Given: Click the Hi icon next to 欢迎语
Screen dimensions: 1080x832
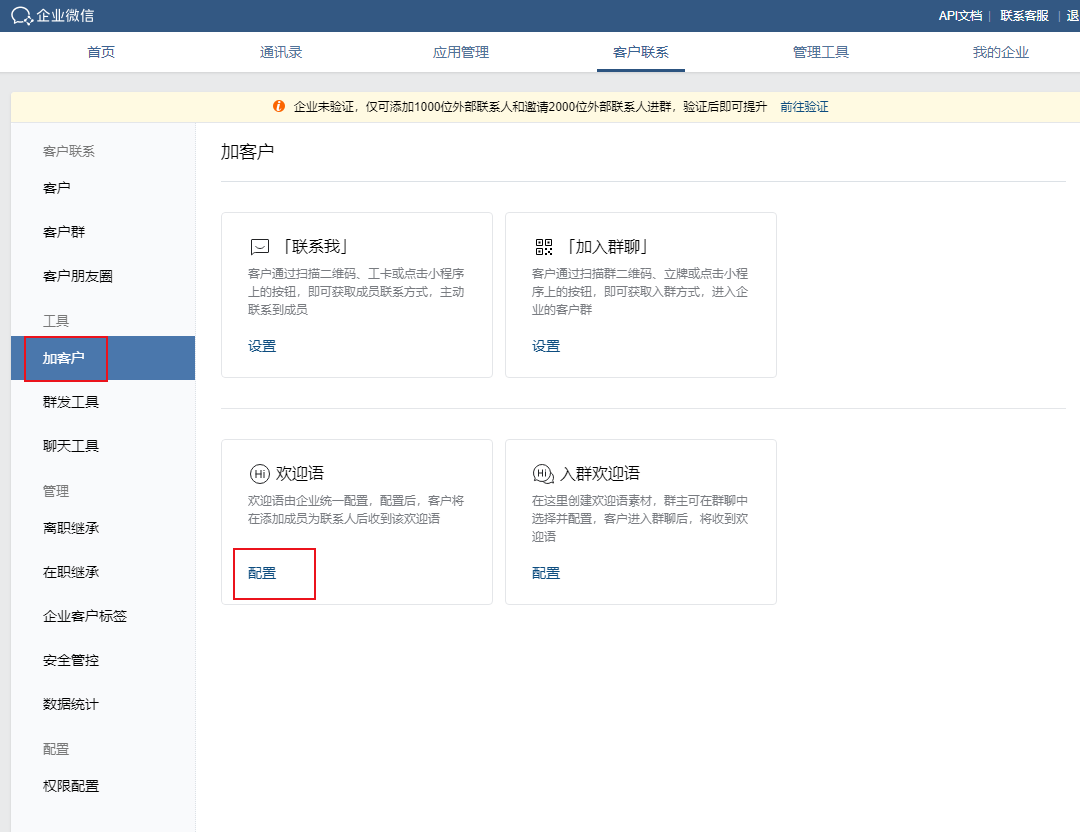Looking at the screenshot, I should [259, 473].
